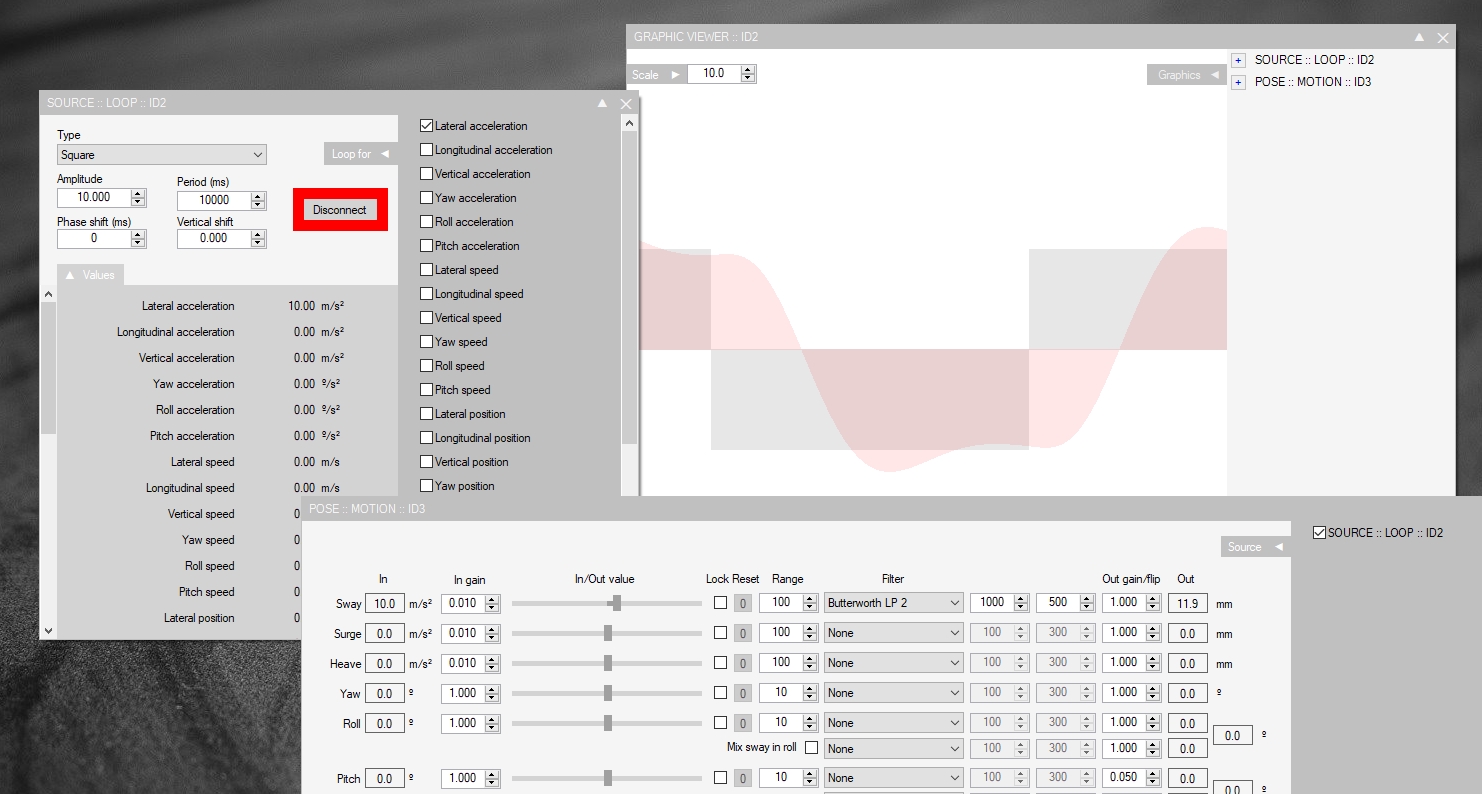Expand POSE :: MOTION :: ID3 plus icon

tap(1238, 82)
